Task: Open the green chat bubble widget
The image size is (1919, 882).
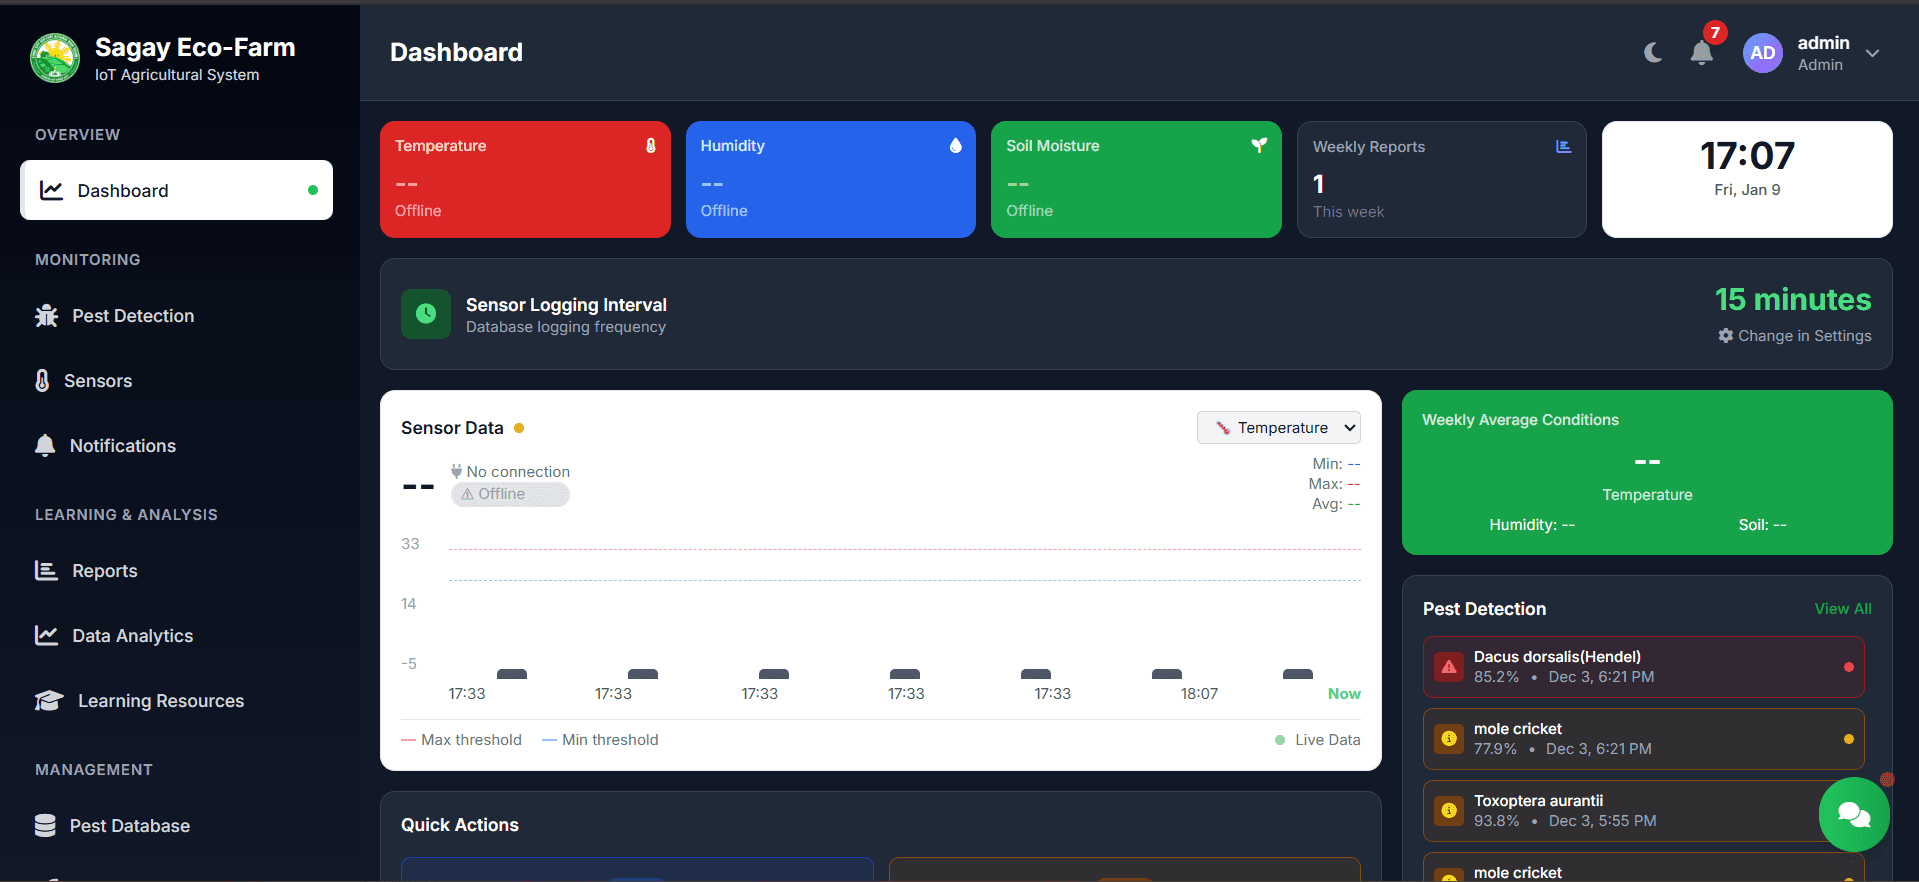Action: click(1854, 814)
